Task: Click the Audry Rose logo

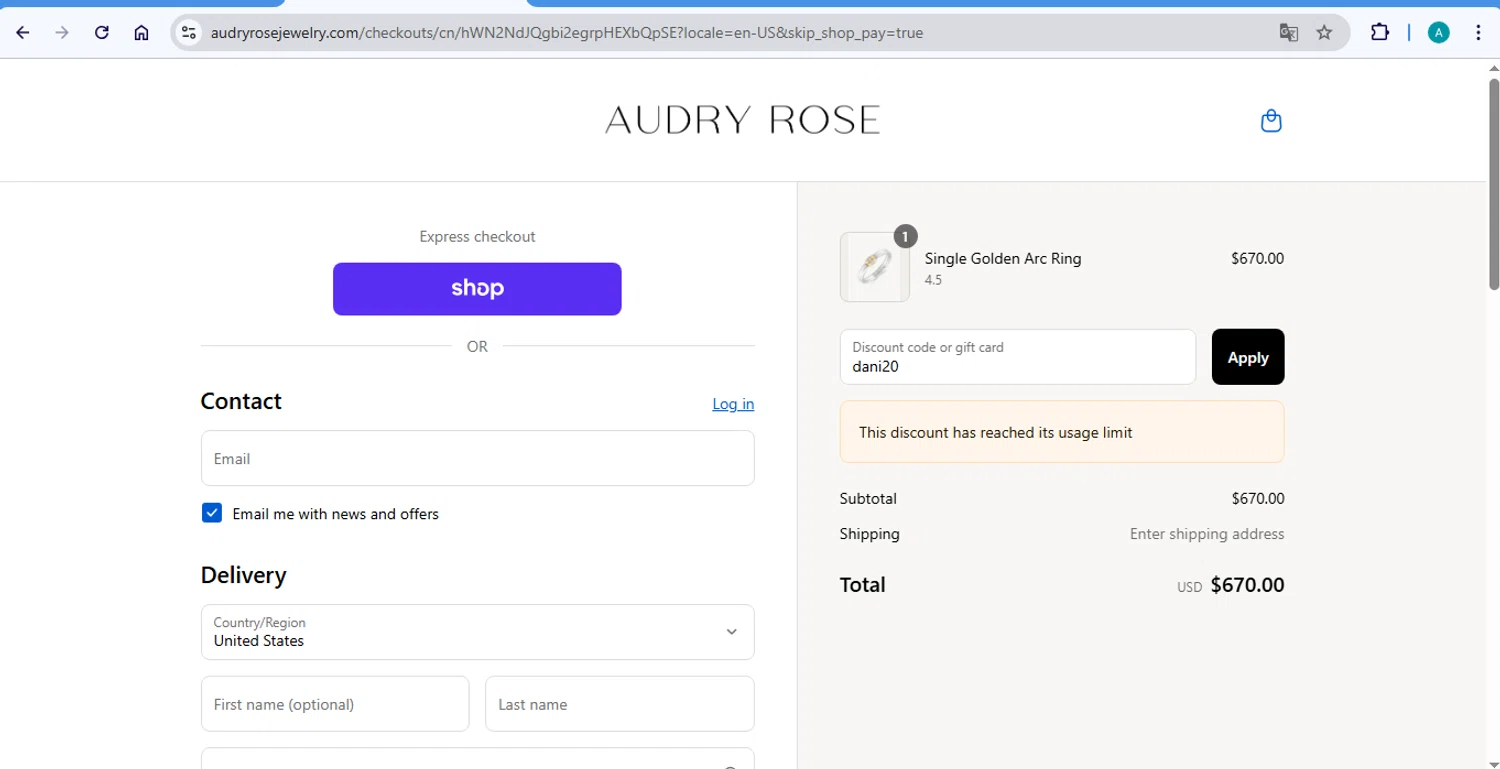Action: point(742,120)
